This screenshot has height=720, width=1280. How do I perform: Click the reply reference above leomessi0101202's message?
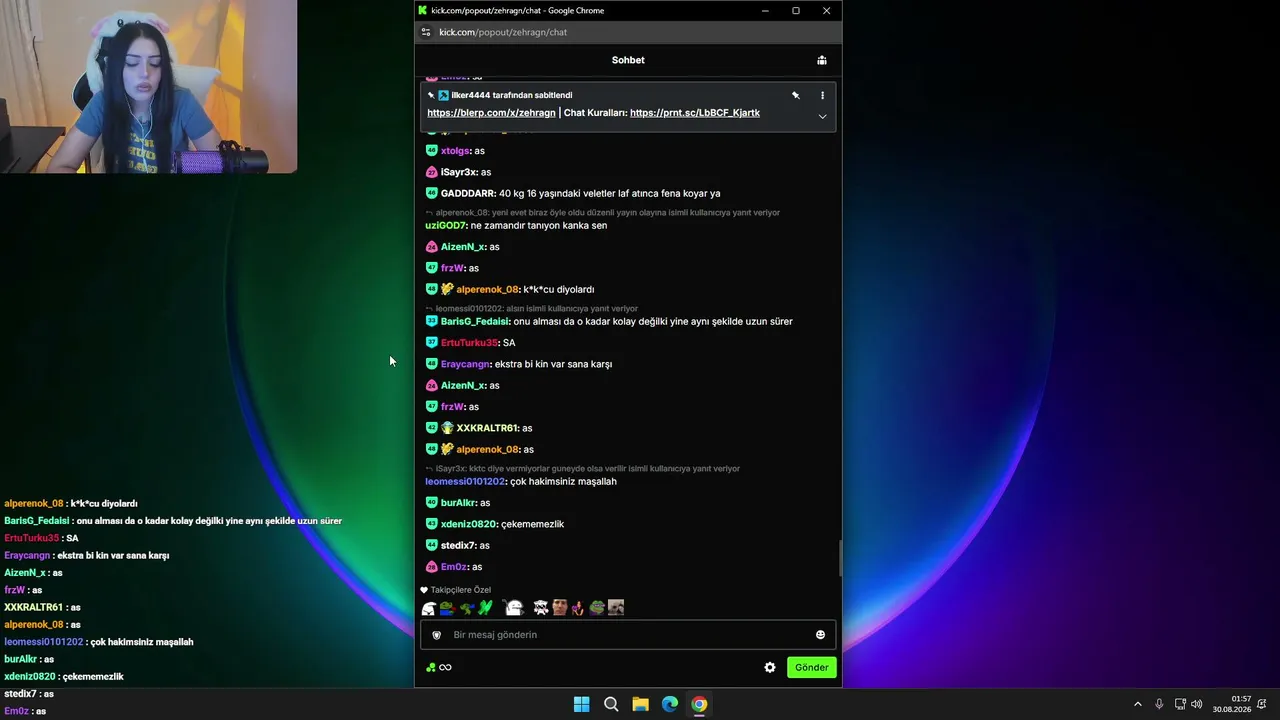[583, 469]
